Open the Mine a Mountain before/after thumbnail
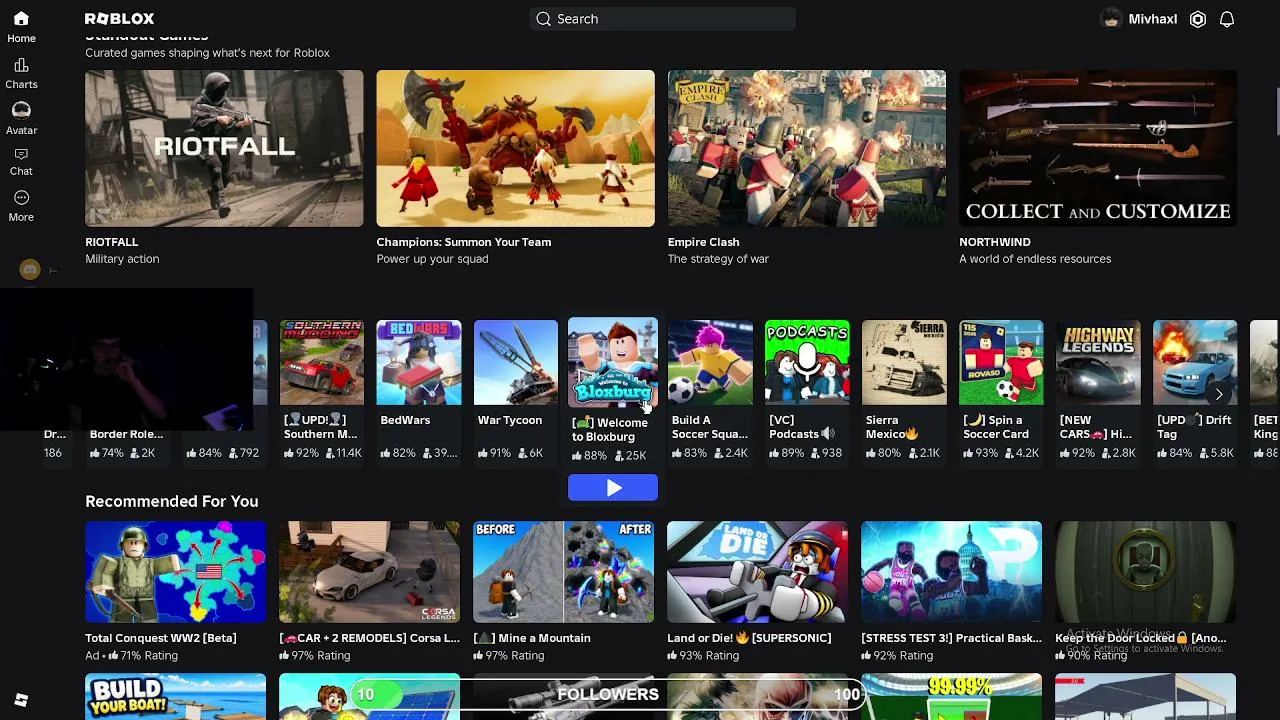The image size is (1280, 720). click(x=564, y=572)
